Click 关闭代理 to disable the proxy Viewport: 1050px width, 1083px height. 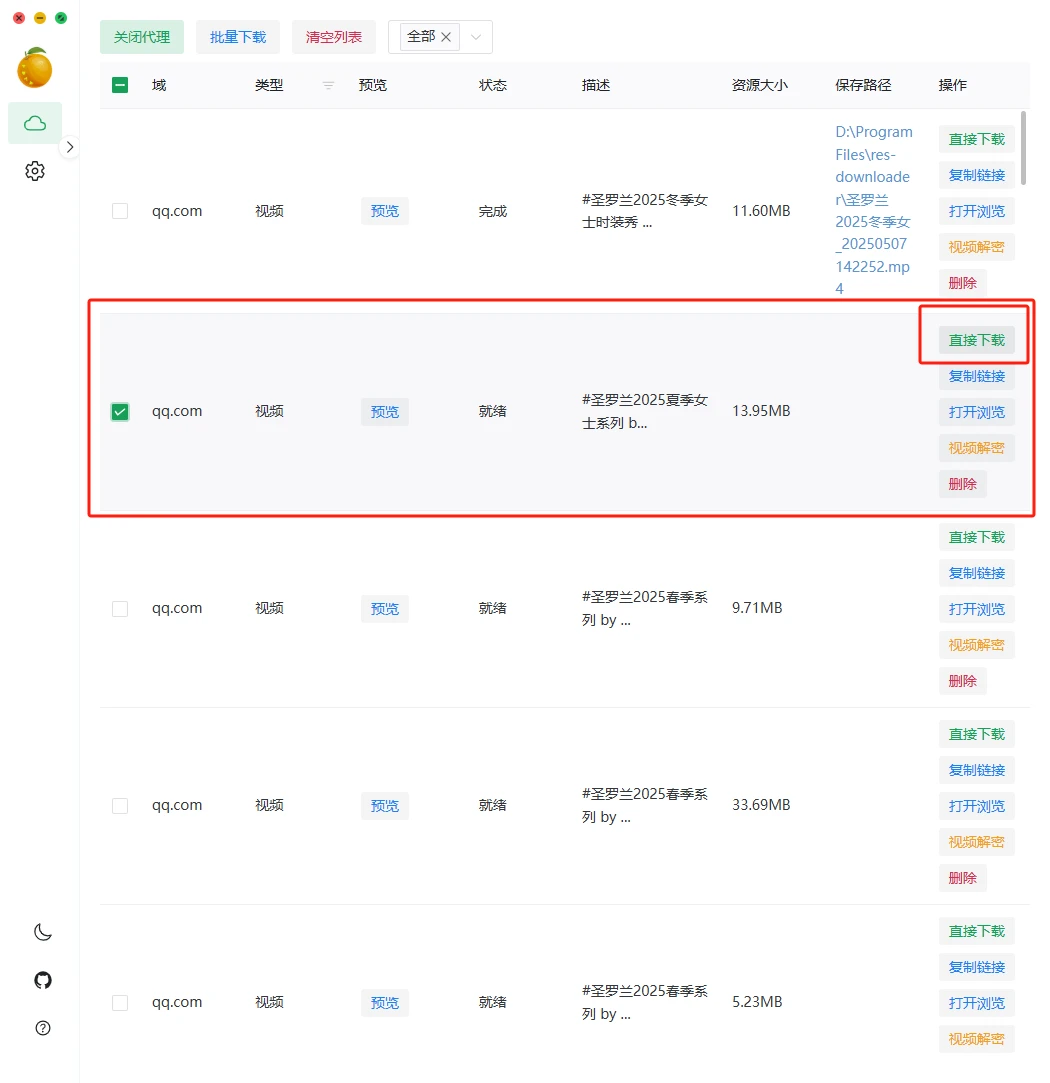pyautogui.click(x=141, y=36)
